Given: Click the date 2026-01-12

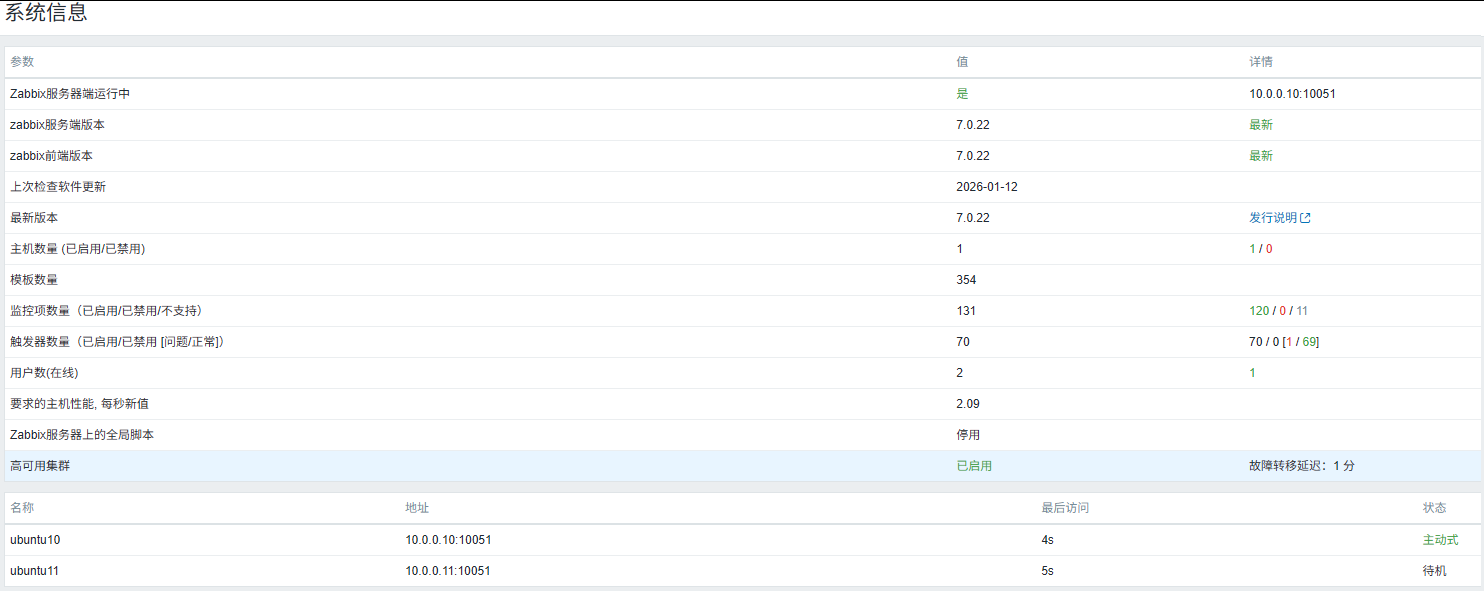Looking at the screenshot, I should point(987,187).
